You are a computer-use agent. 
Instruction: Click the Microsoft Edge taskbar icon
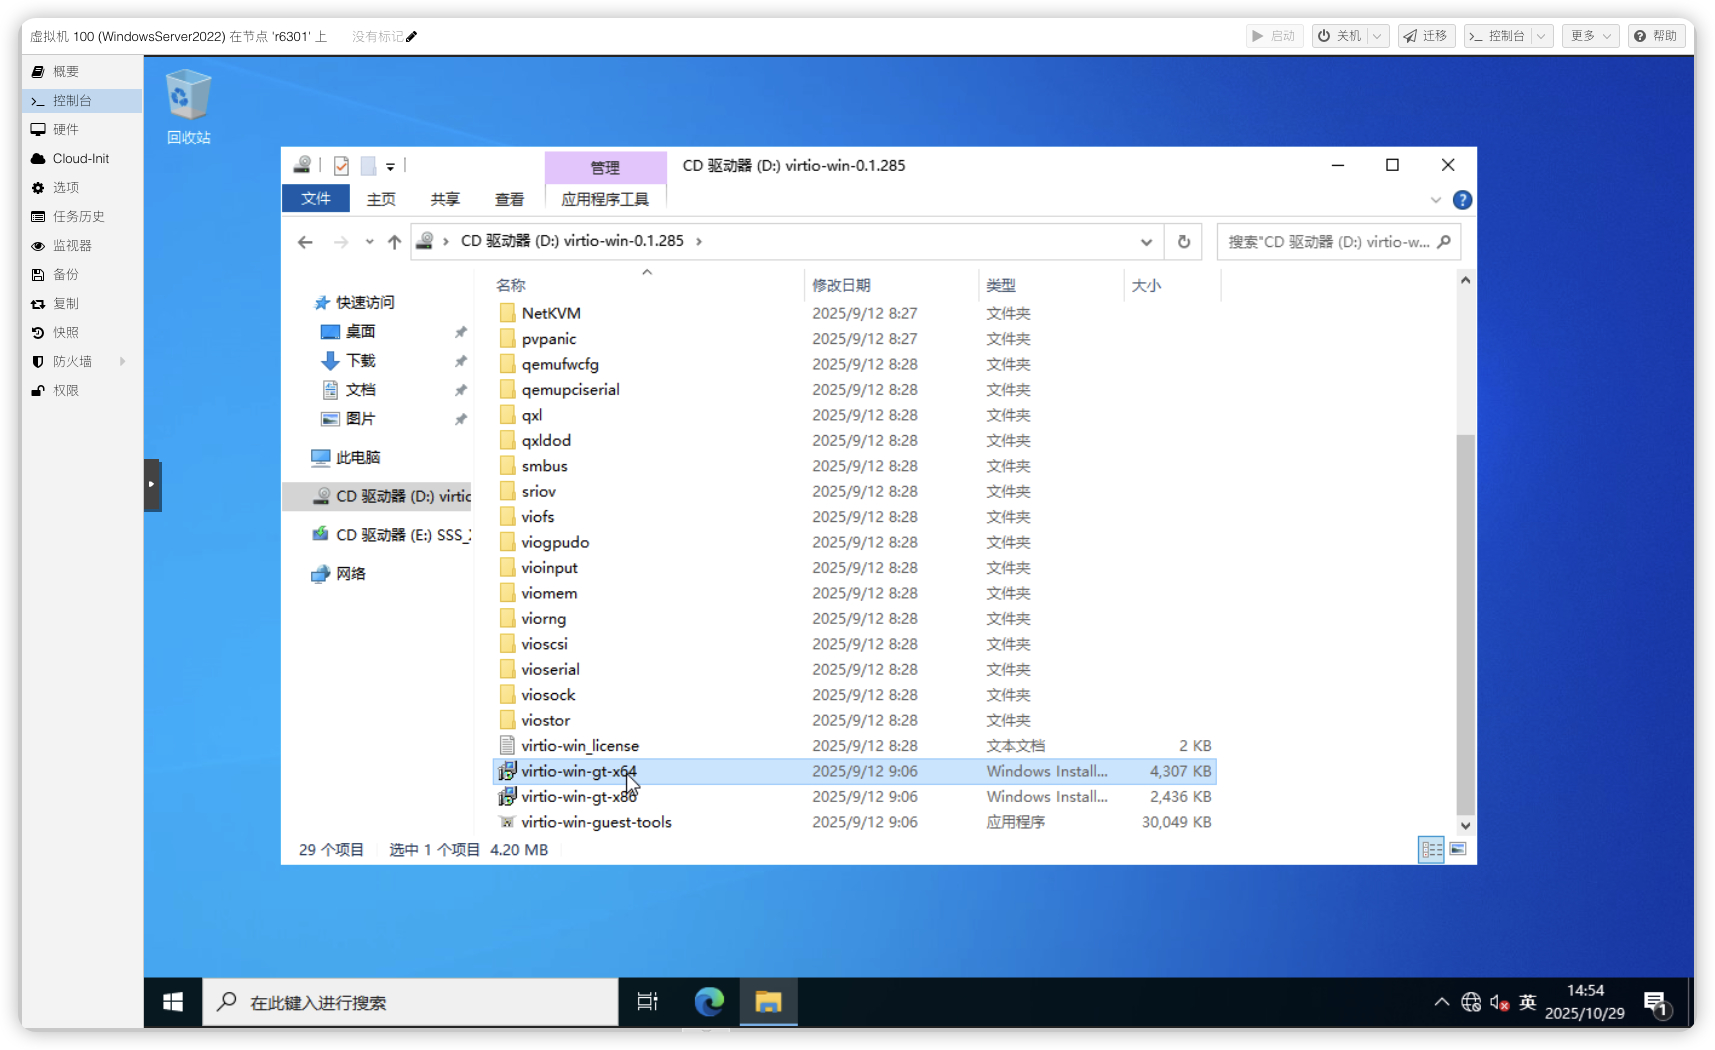[x=709, y=1001]
